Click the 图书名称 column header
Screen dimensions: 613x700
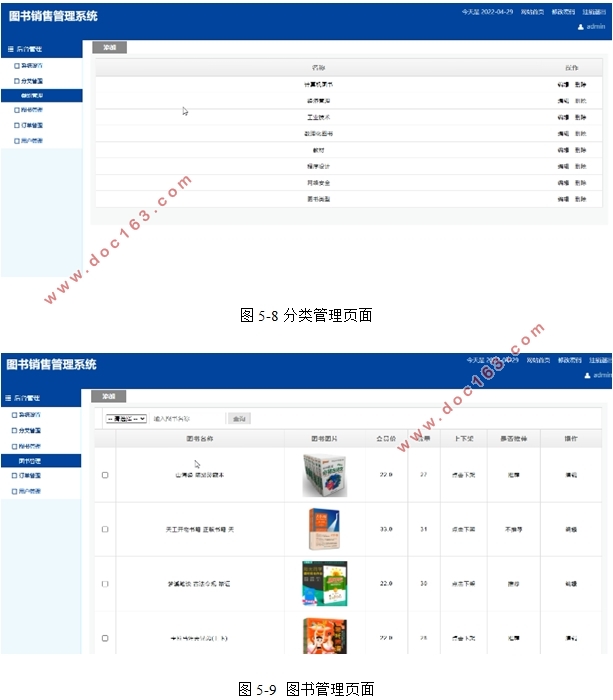200,438
